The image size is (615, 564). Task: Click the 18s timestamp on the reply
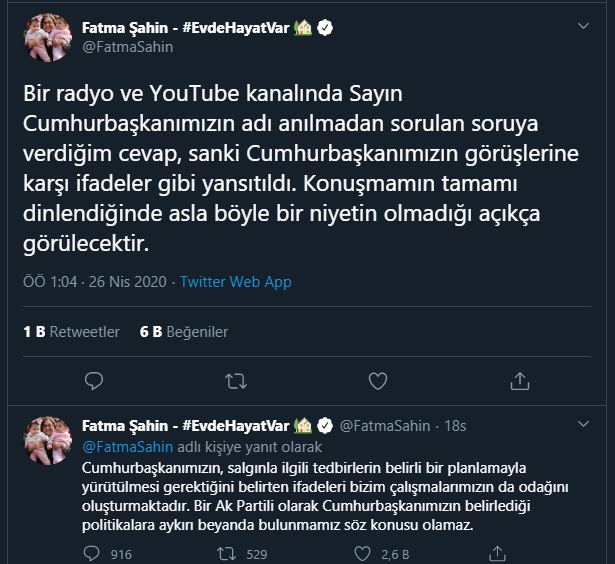click(455, 426)
